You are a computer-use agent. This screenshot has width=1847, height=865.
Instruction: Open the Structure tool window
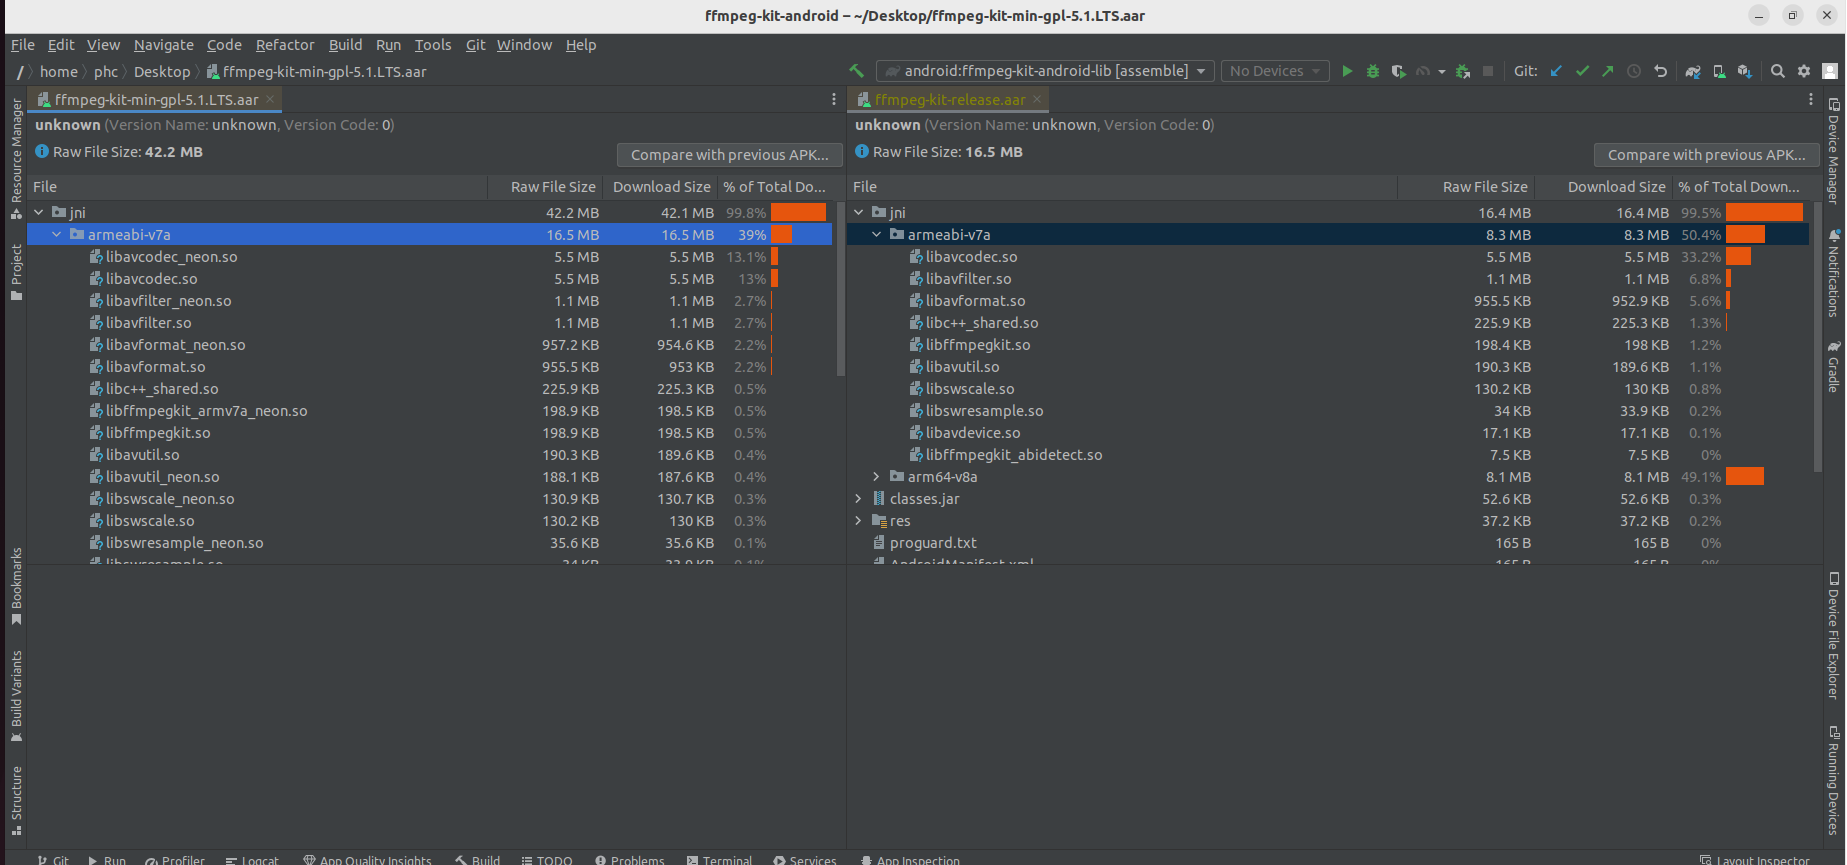[16, 800]
